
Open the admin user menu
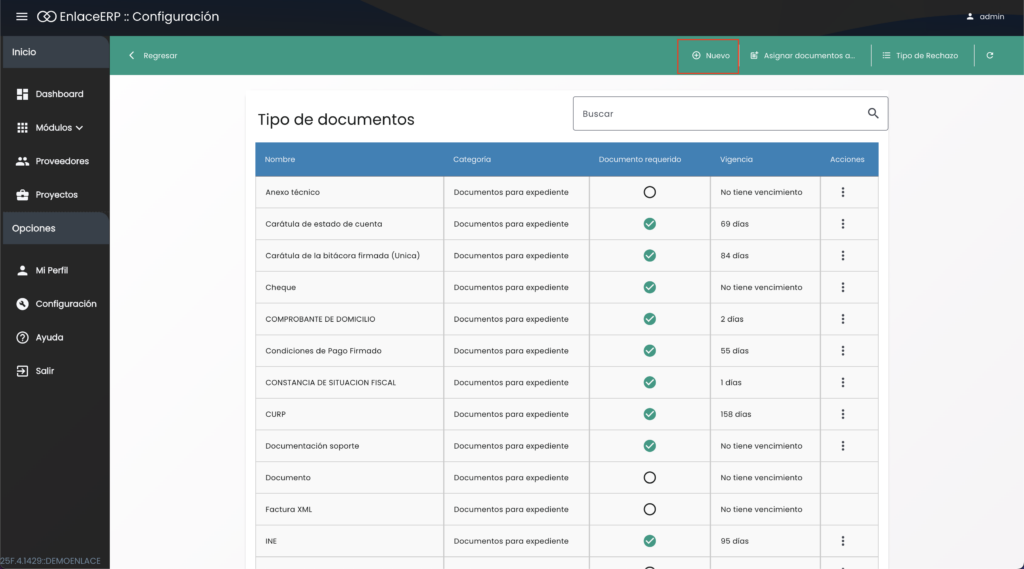(x=985, y=17)
